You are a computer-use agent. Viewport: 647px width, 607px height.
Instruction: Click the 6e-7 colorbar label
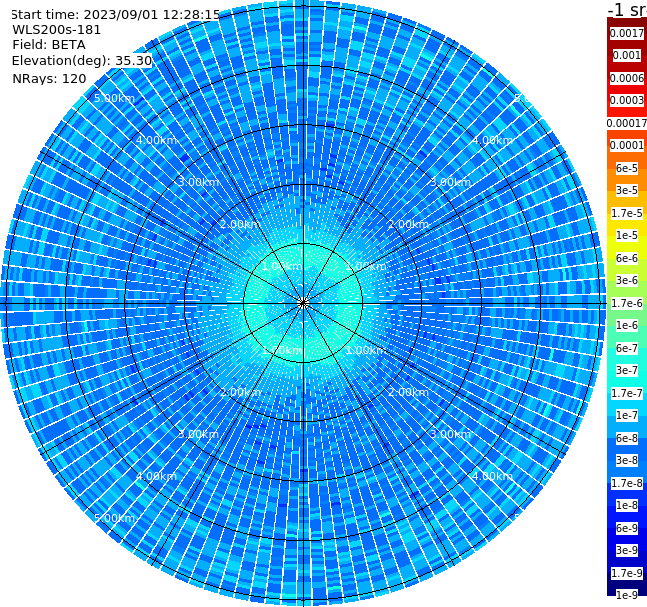point(627,348)
